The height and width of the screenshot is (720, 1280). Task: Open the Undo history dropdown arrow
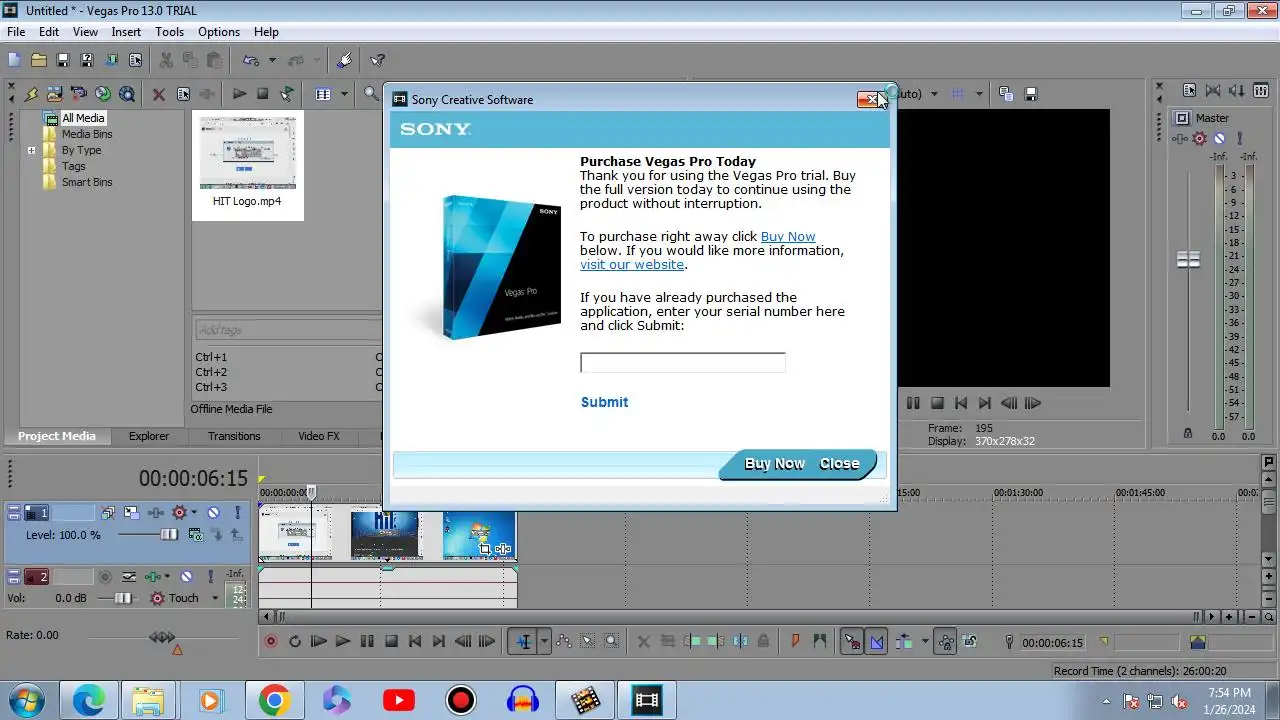272,60
